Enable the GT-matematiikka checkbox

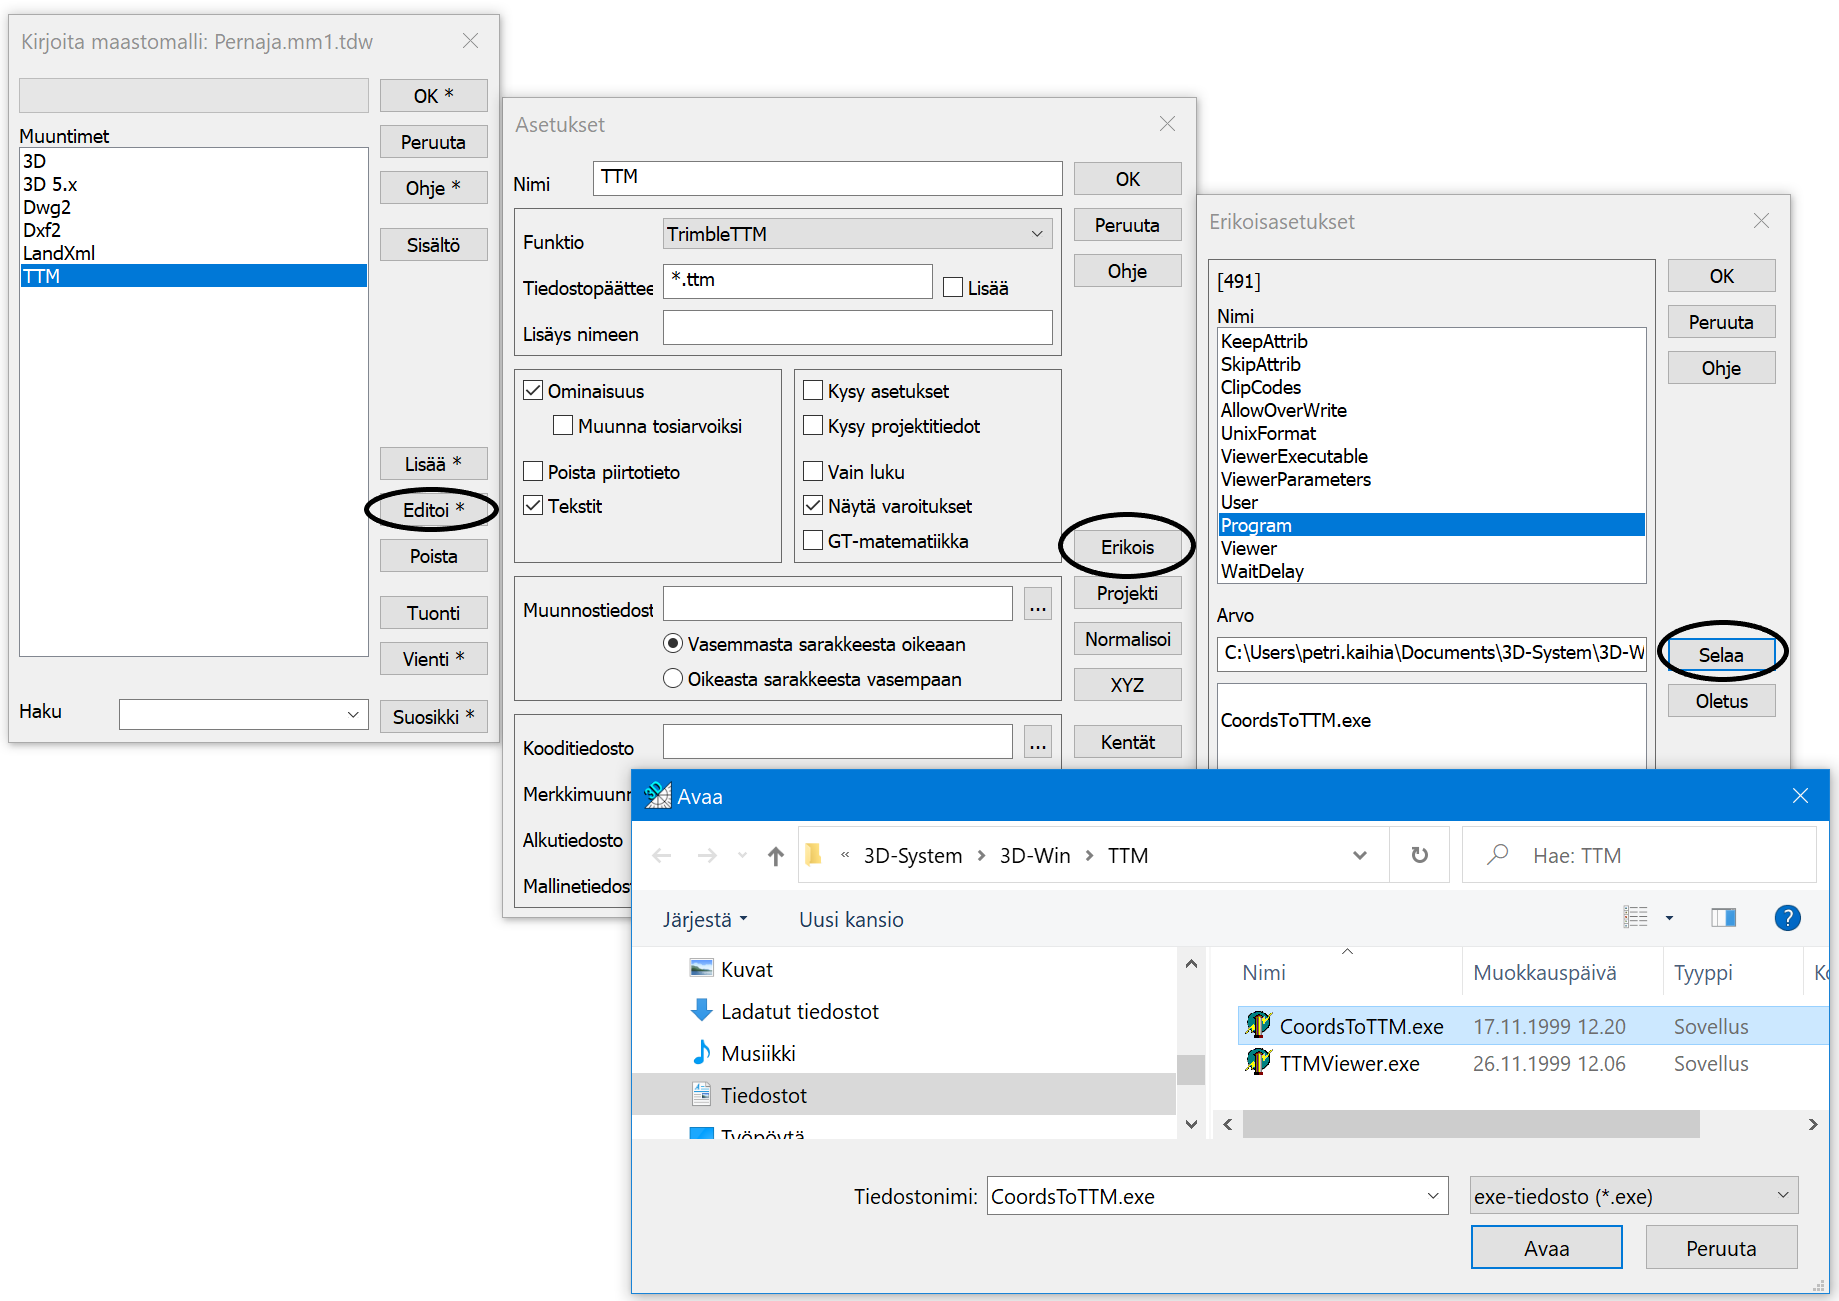[x=813, y=541]
